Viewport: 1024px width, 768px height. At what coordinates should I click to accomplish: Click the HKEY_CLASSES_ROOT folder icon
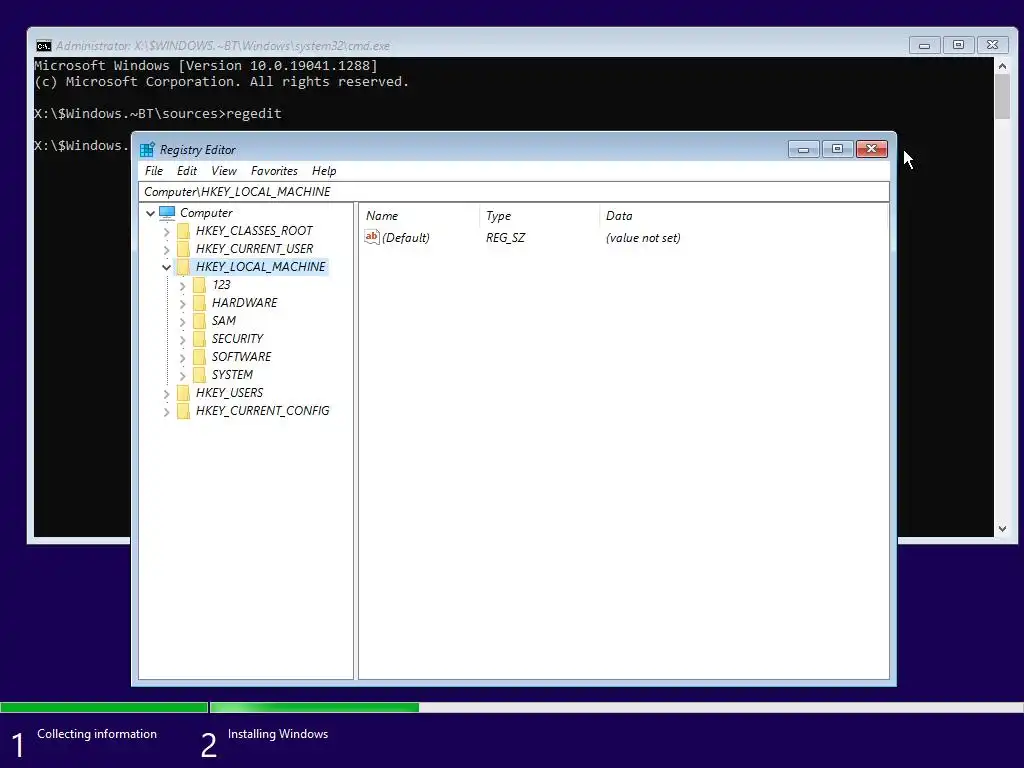pos(184,231)
